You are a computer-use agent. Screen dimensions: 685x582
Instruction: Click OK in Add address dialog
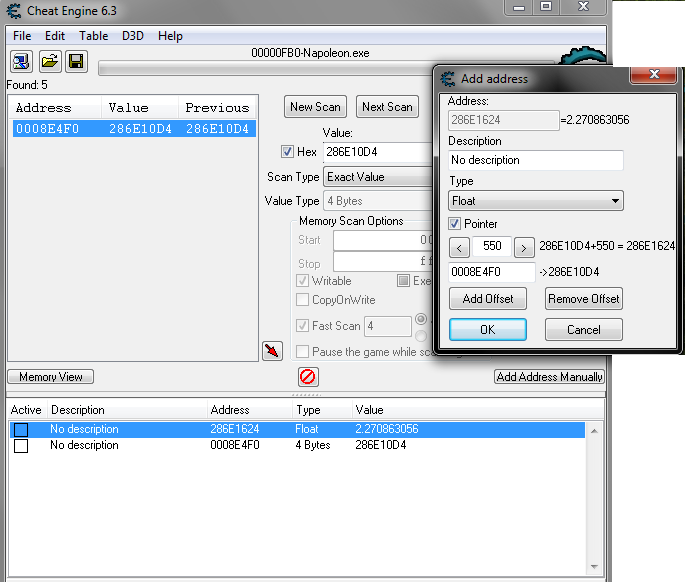coord(487,330)
